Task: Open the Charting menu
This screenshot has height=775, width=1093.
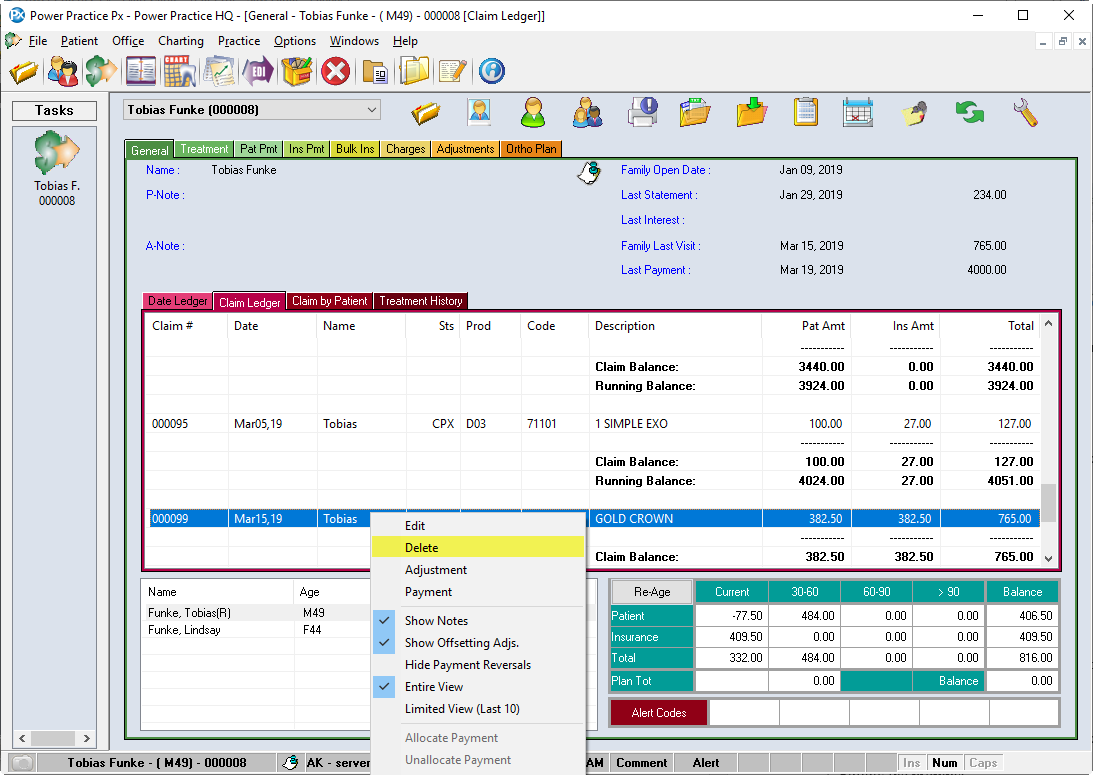Action: (x=180, y=41)
